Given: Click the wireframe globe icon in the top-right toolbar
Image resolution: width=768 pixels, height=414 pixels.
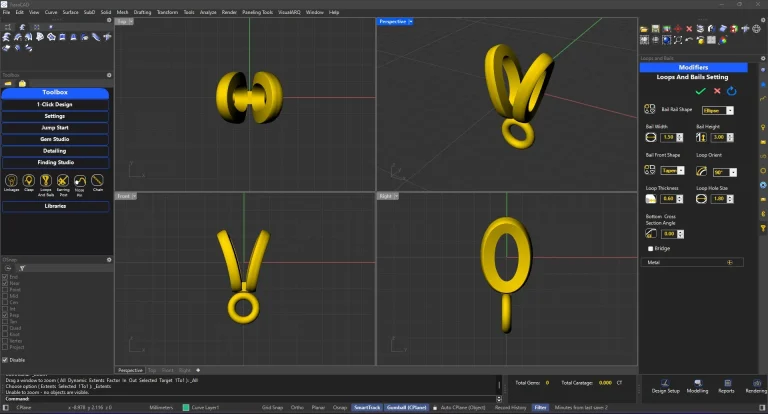Looking at the screenshot, I should coord(756,29).
